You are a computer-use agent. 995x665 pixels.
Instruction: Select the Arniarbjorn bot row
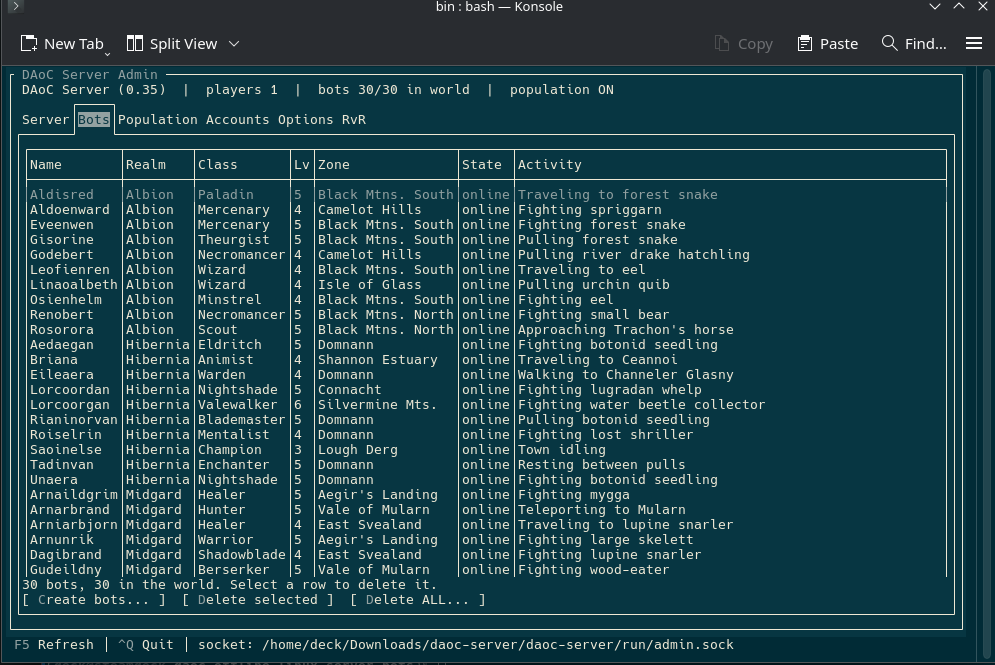(487, 525)
